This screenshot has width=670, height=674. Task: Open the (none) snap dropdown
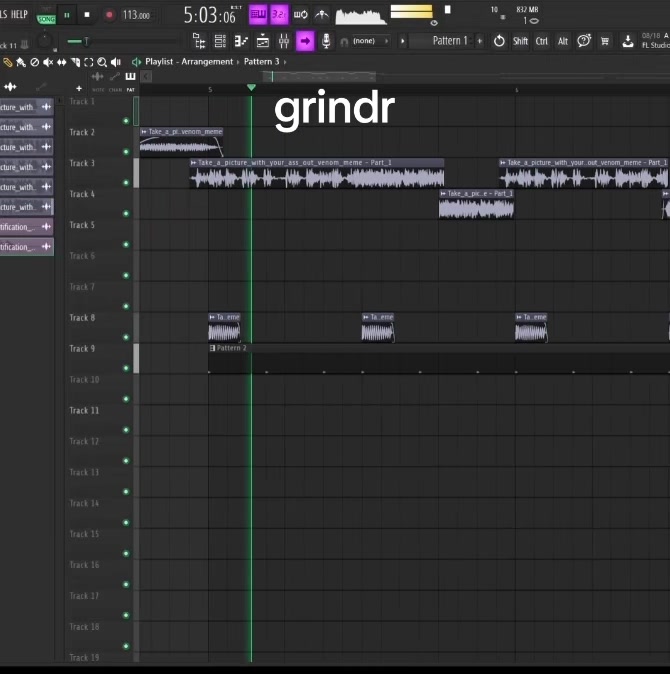(370, 41)
